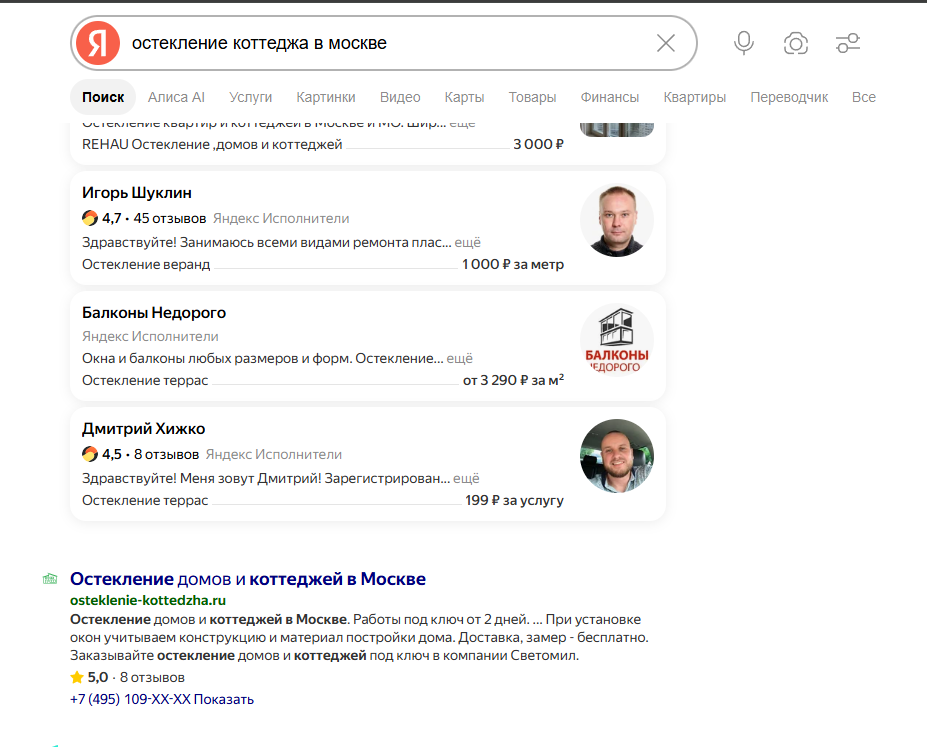
Task: Click 199 ₽ за услугу price
Action: click(x=514, y=500)
